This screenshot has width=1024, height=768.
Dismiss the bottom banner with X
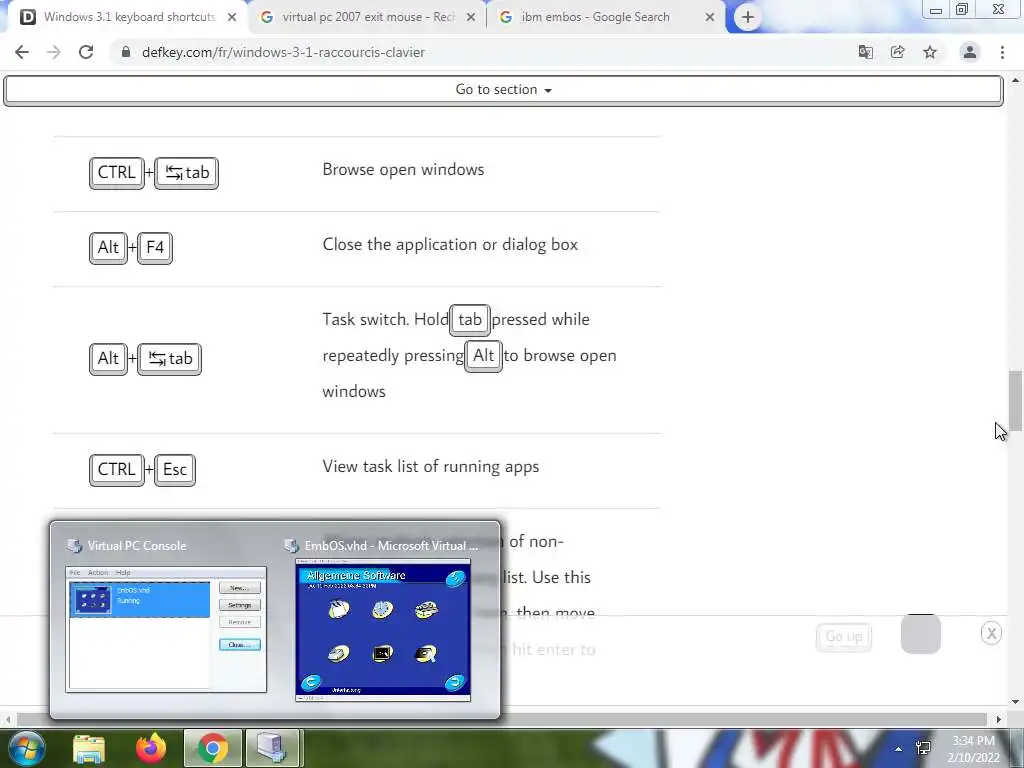tap(991, 633)
